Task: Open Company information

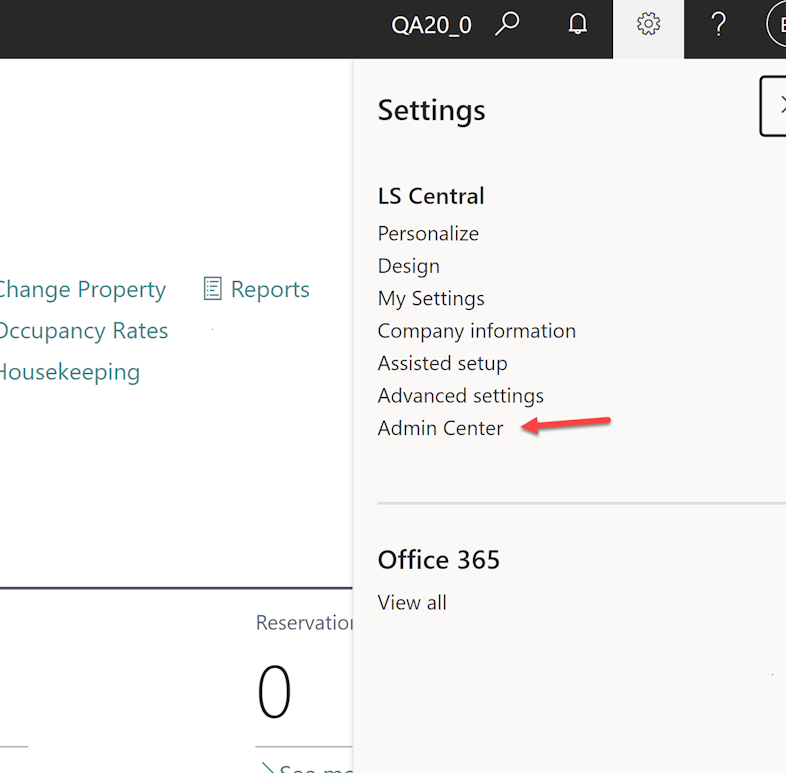Action: click(x=476, y=330)
